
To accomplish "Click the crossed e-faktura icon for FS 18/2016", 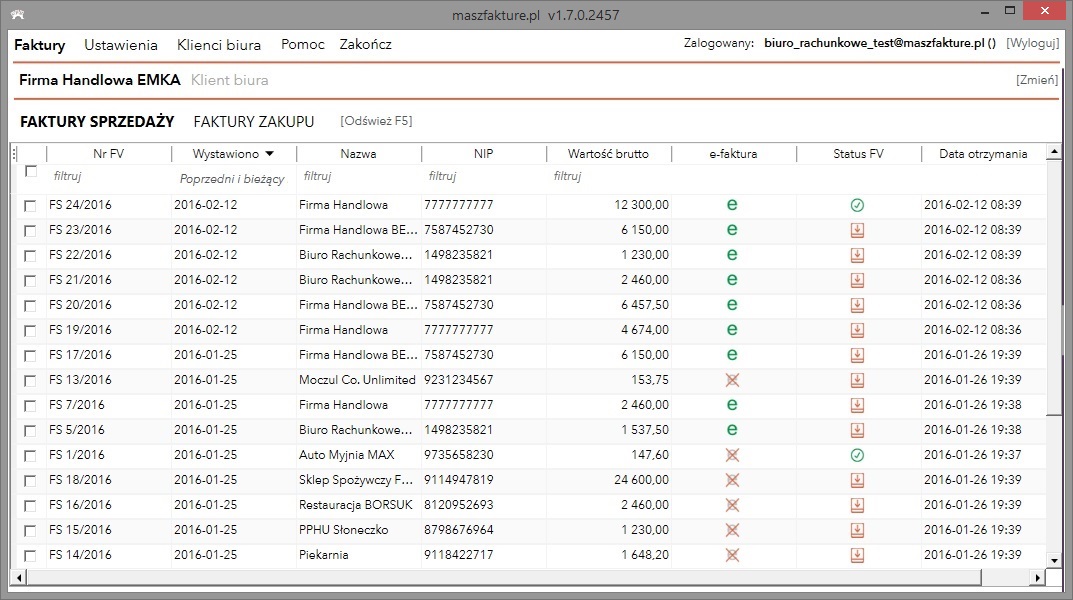I will coord(732,480).
